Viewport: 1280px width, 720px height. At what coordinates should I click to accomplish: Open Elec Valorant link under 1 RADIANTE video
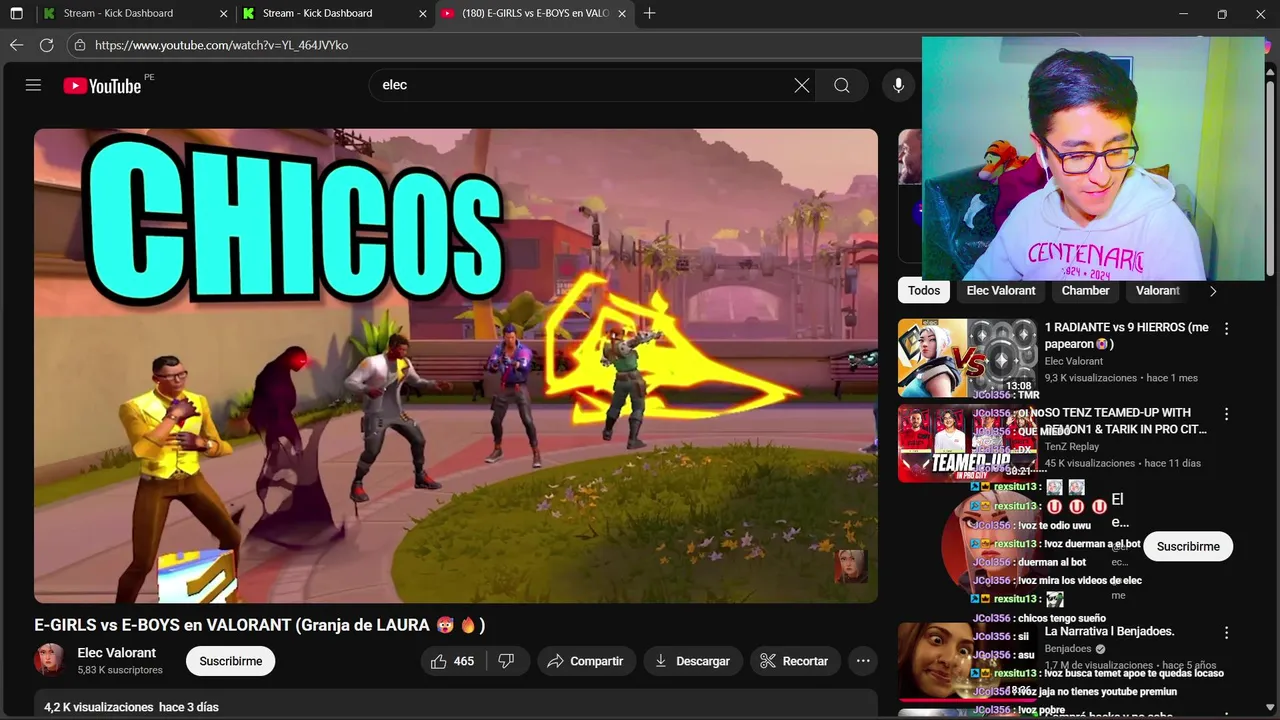(1074, 361)
